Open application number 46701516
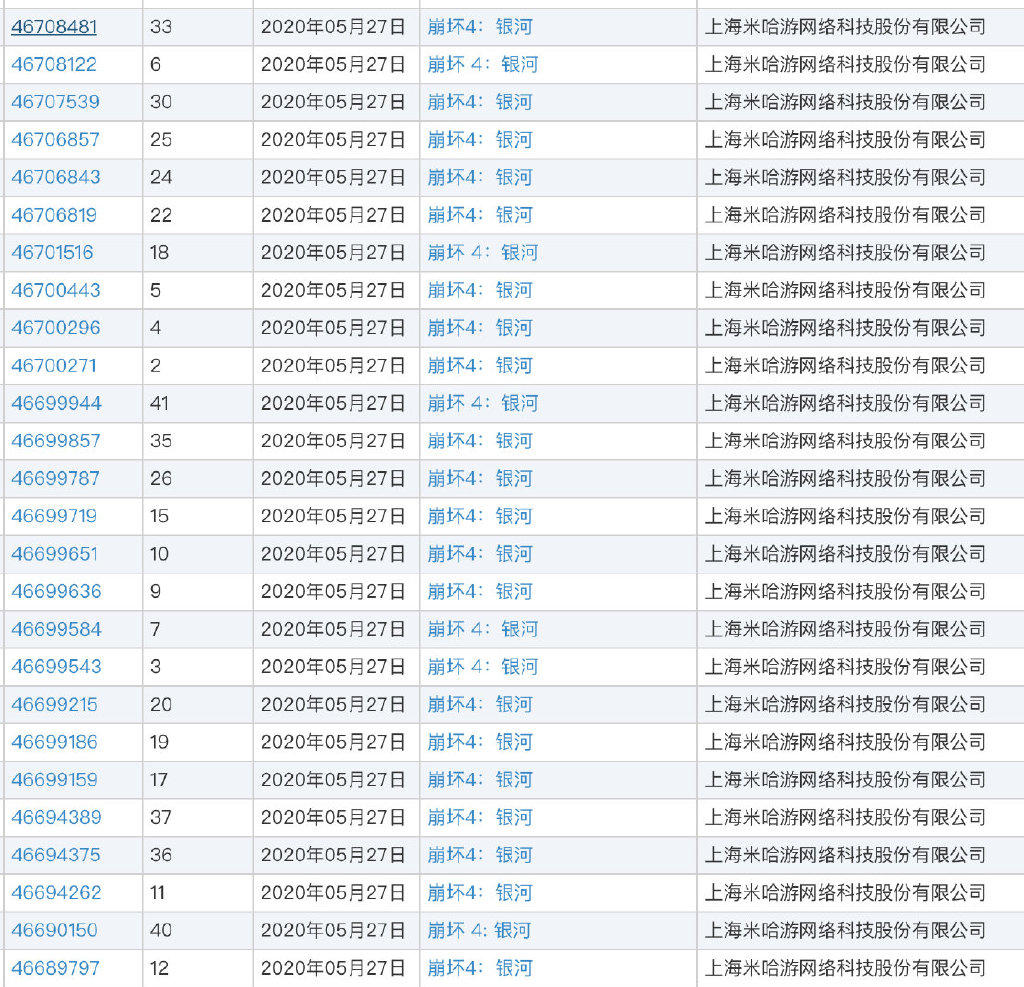Screen dimensions: 1024x987 coord(52,252)
